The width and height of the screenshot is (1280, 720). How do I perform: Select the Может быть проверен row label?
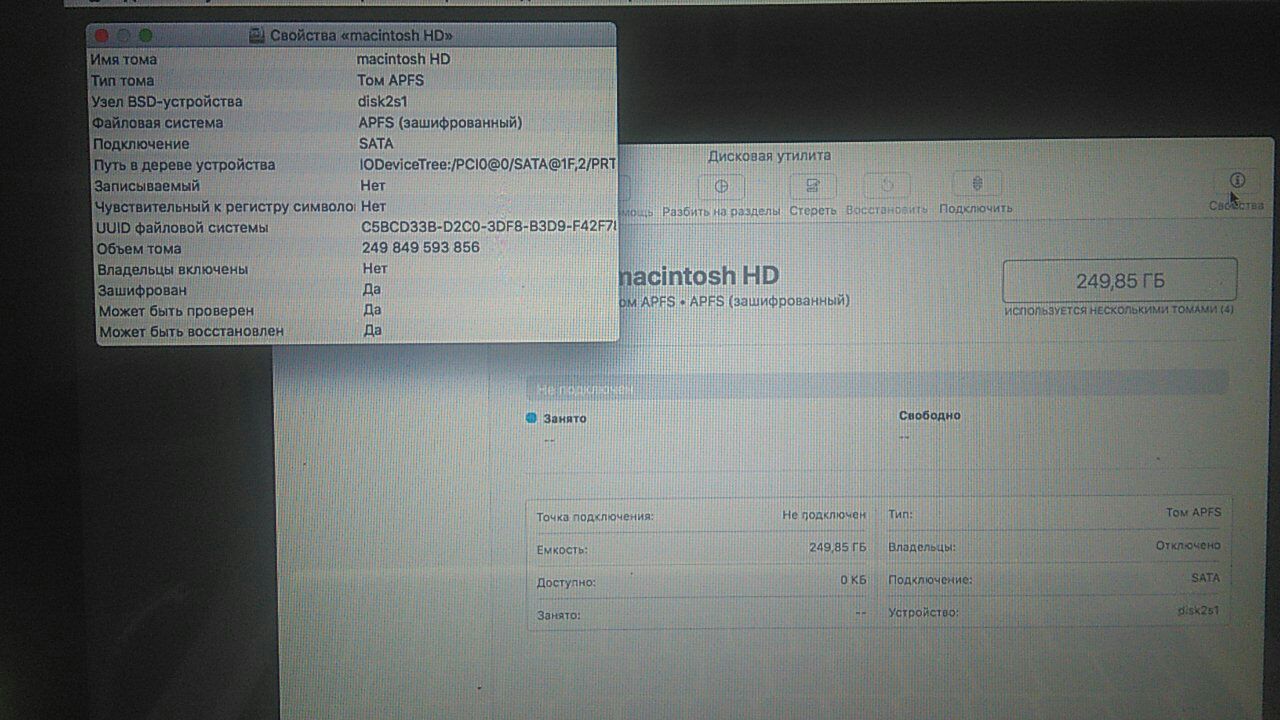[176, 310]
